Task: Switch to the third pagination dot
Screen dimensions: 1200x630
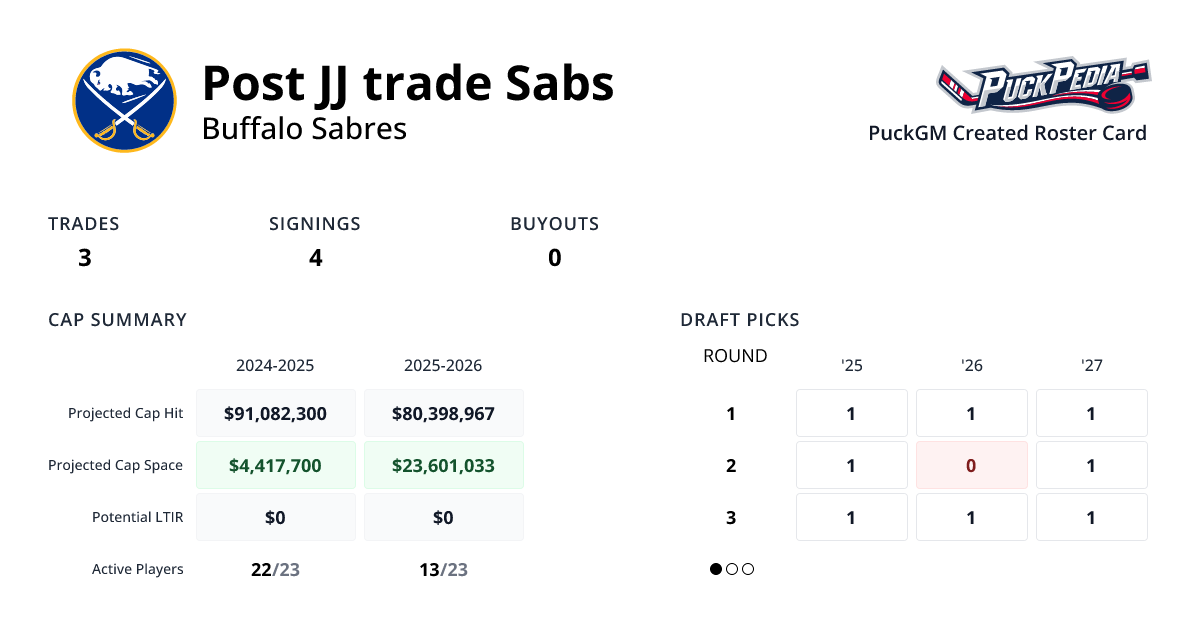Action: click(748, 569)
